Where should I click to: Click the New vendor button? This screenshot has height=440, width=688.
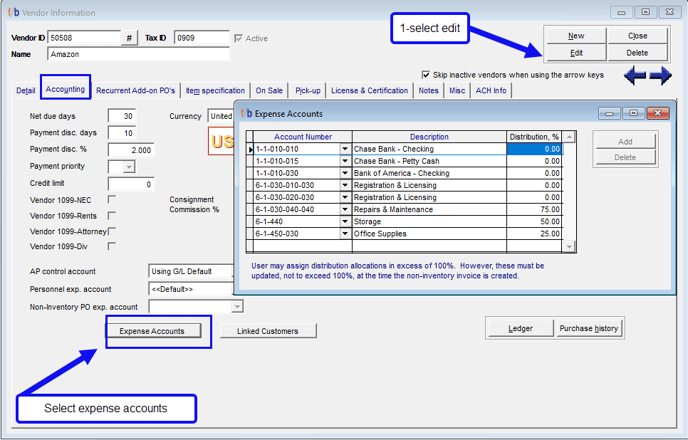point(576,36)
